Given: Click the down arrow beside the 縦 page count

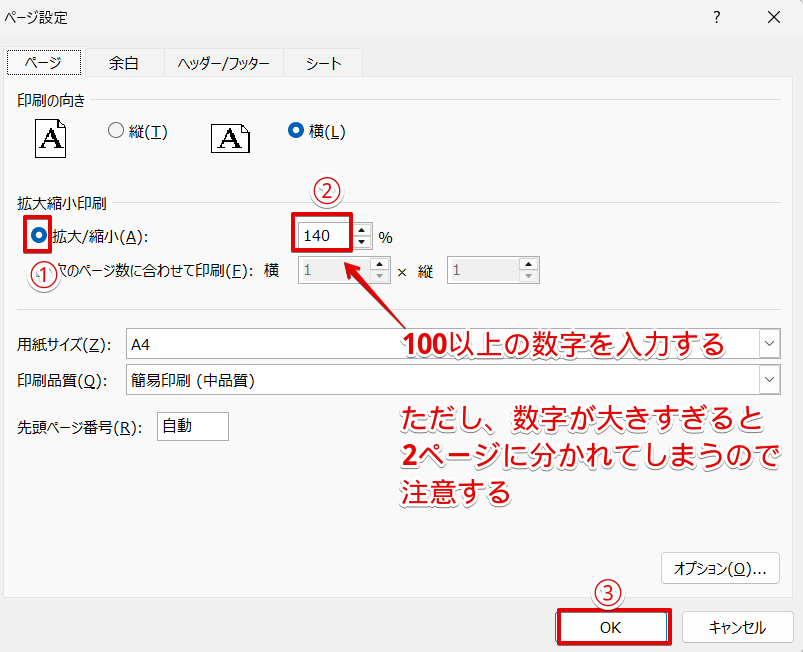Looking at the screenshot, I should point(529,275).
